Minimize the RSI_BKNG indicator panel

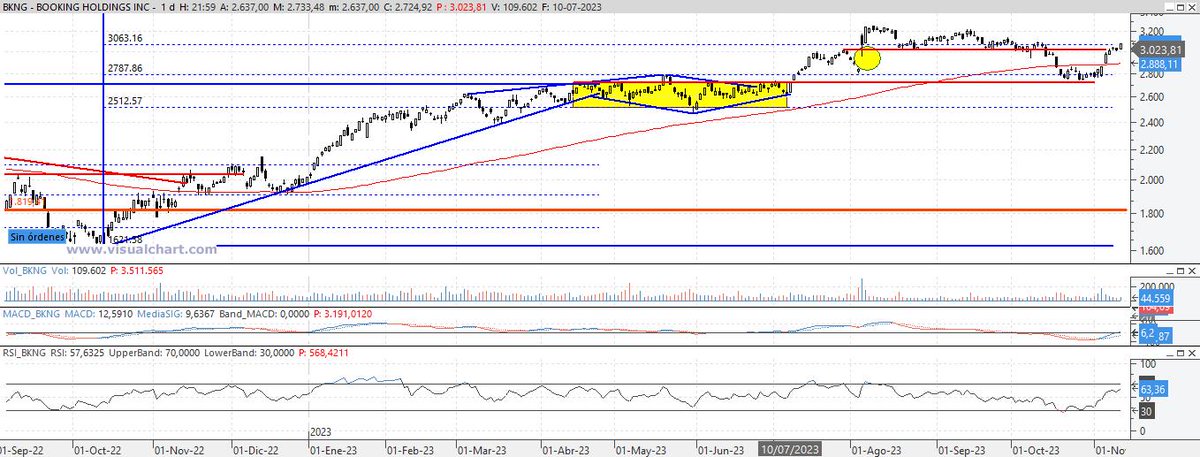(1170, 353)
